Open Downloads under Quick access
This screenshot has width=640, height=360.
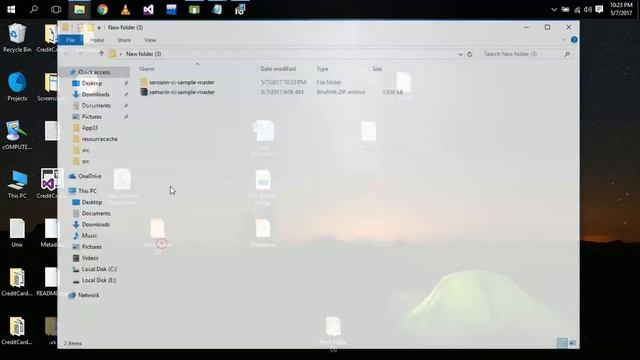tap(96, 94)
